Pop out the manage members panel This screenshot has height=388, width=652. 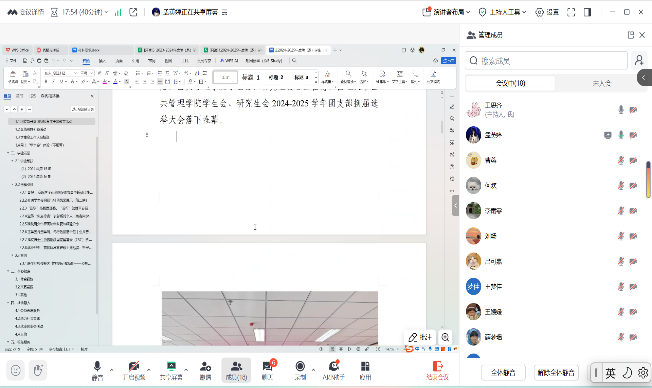(631, 35)
